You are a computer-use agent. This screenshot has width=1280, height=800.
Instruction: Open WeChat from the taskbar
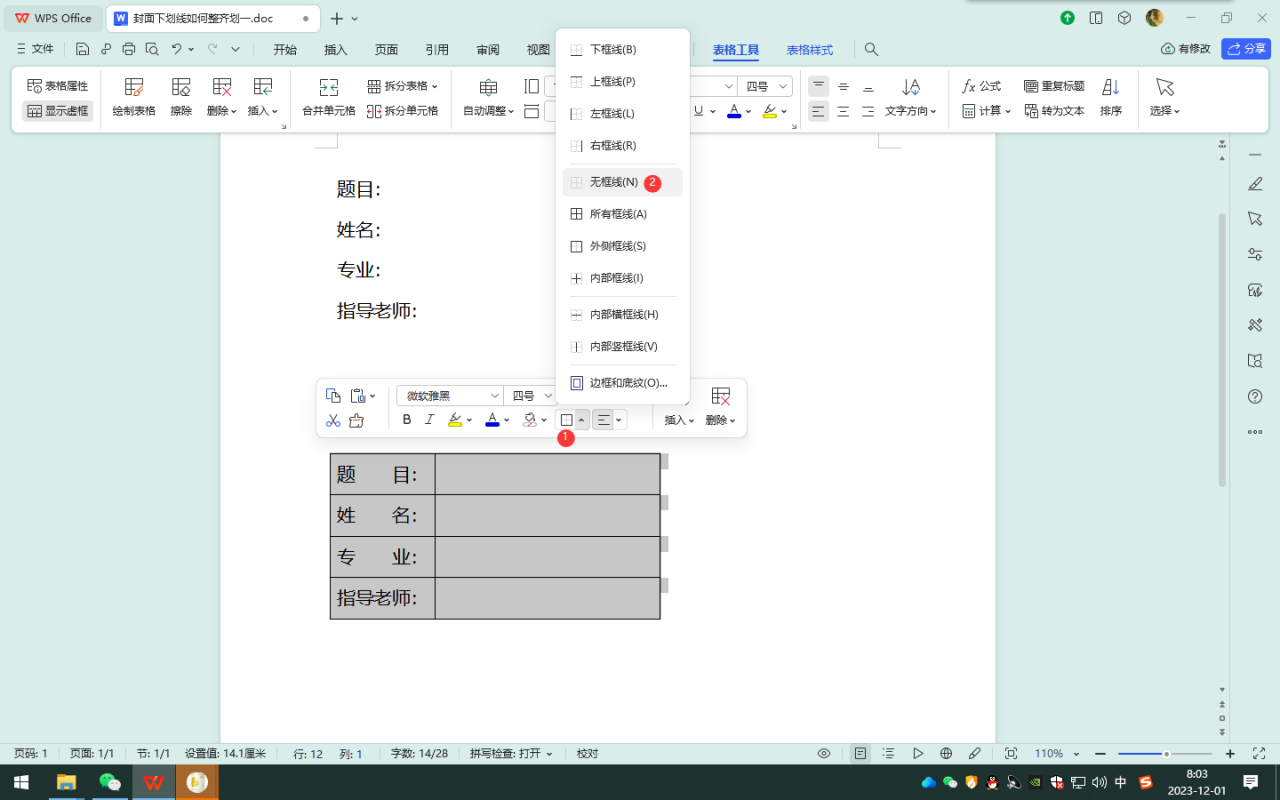[109, 782]
